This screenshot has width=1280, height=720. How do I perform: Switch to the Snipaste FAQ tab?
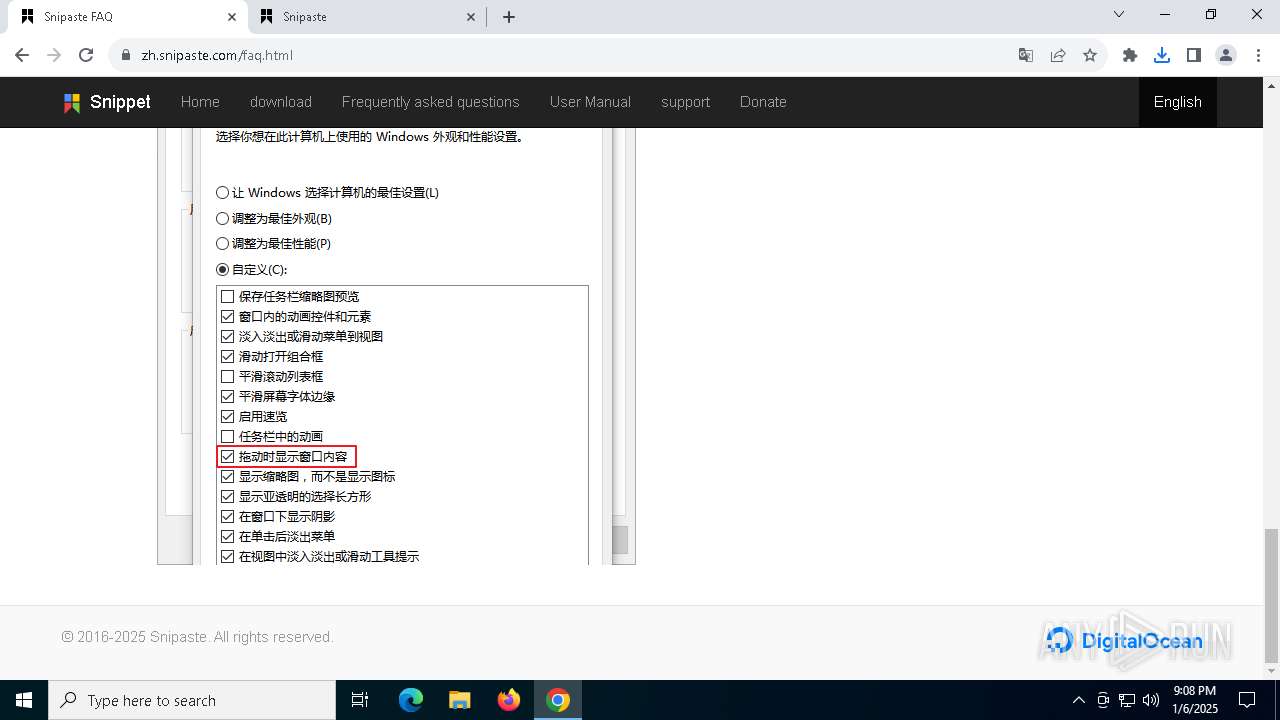coord(128,17)
